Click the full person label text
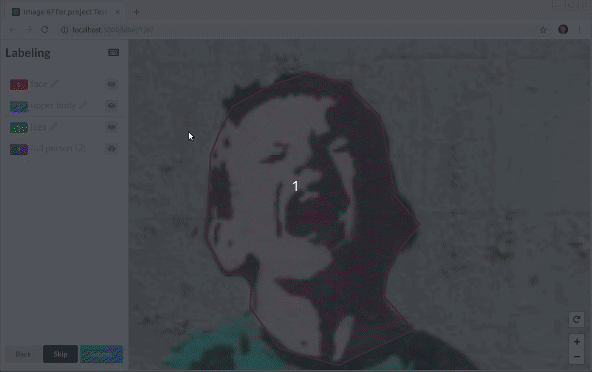The image size is (592, 372). (x=51, y=148)
